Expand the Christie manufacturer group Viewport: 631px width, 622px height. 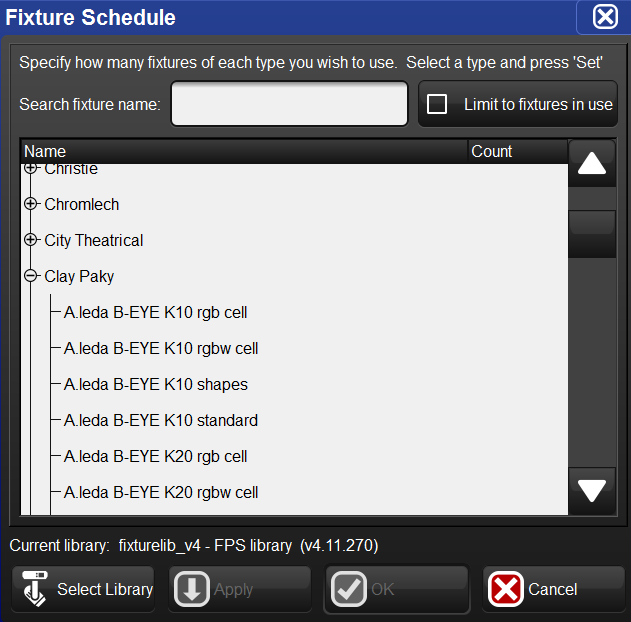click(31, 169)
